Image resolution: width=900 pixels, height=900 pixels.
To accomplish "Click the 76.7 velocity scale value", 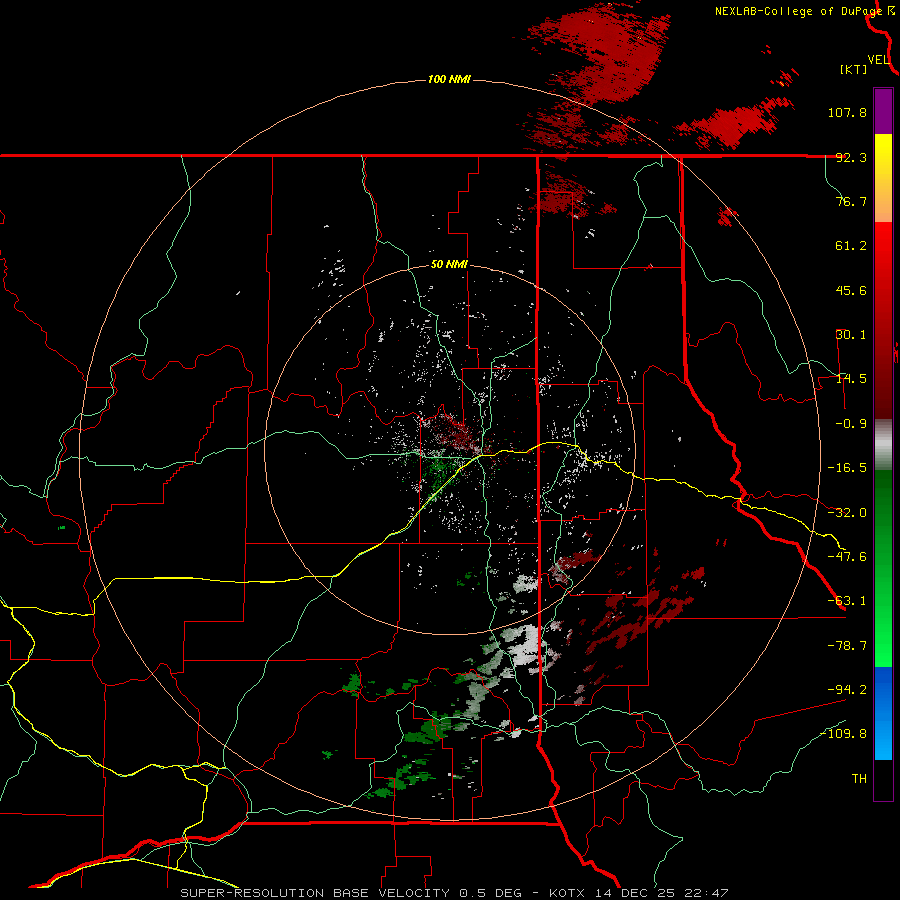I will 851,201.
